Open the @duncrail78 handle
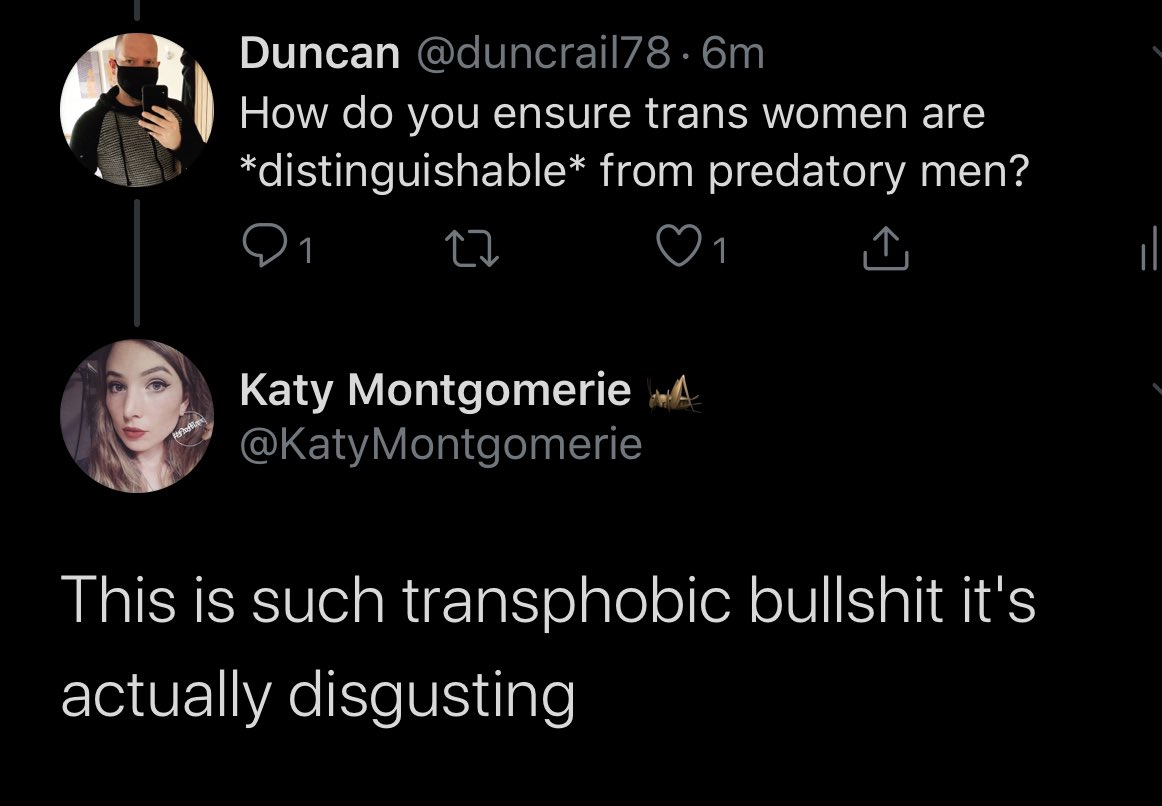Image resolution: width=1162 pixels, height=806 pixels. coord(543,53)
